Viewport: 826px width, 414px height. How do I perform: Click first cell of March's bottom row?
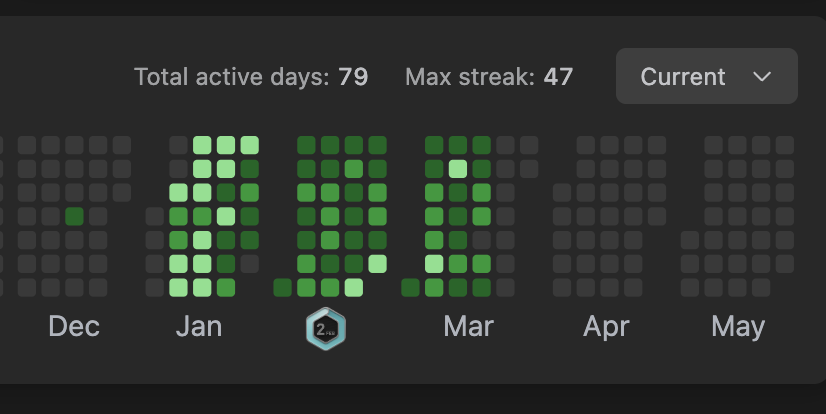pos(410,288)
